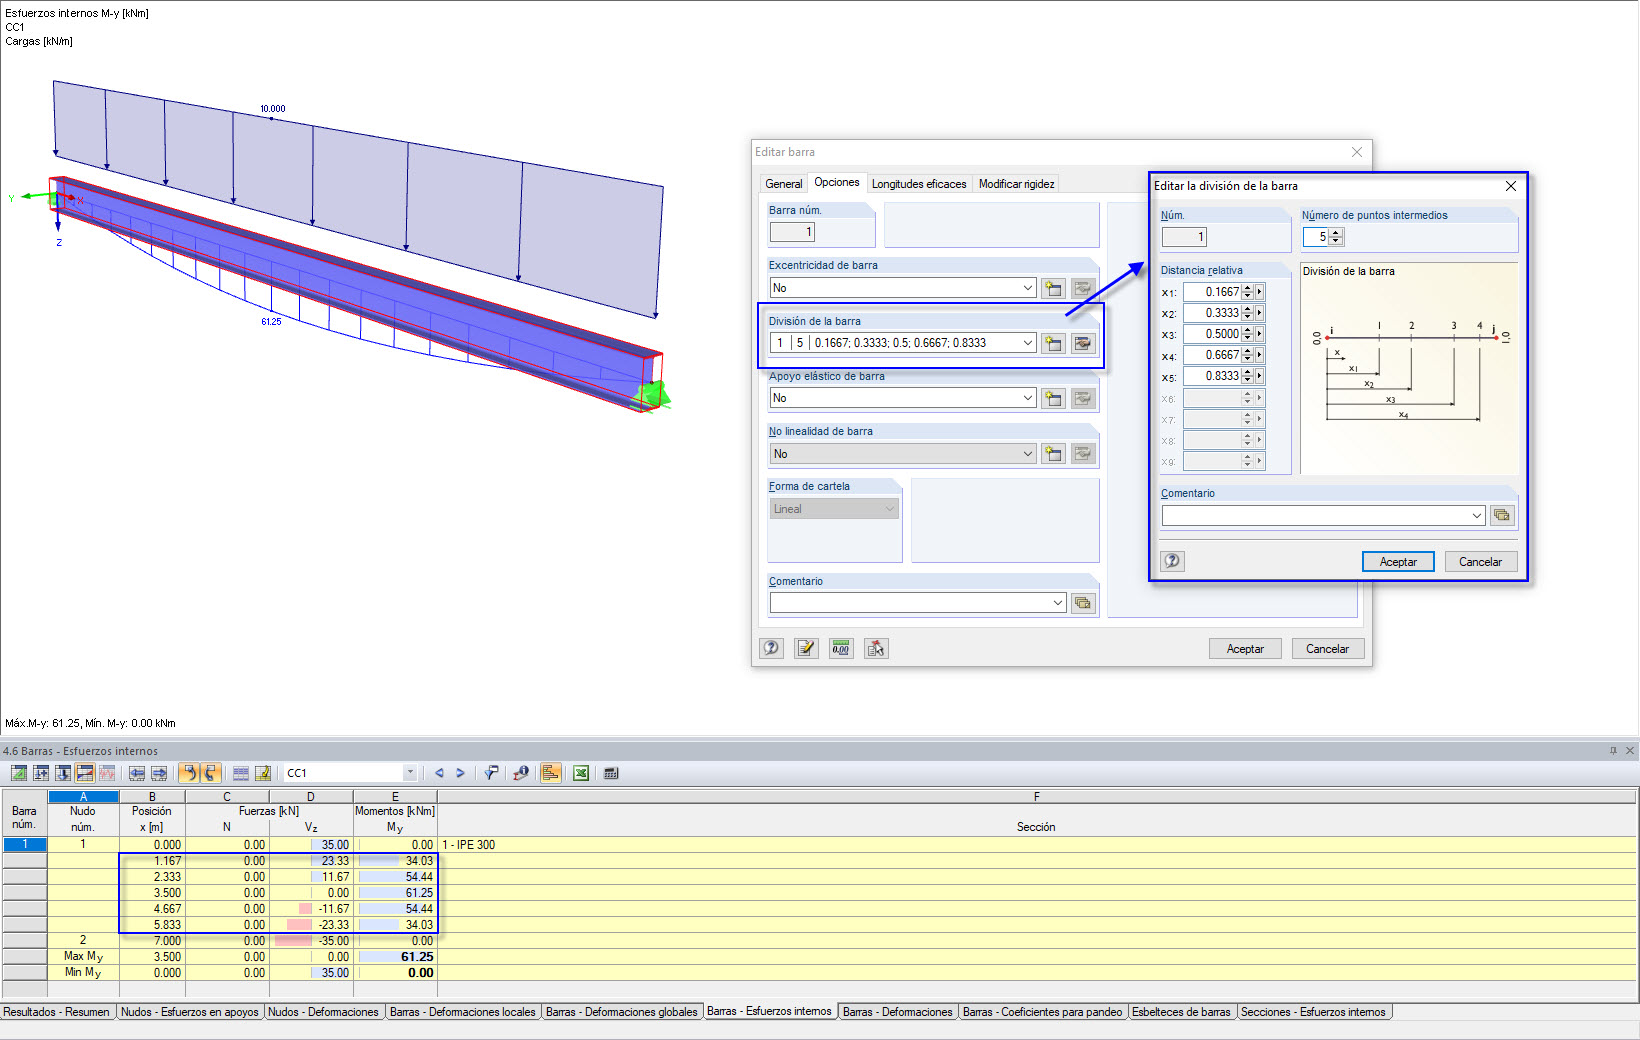Screen dimensions: 1640x1040
Task: Click the left arrow table navigation icon
Action: point(137,773)
